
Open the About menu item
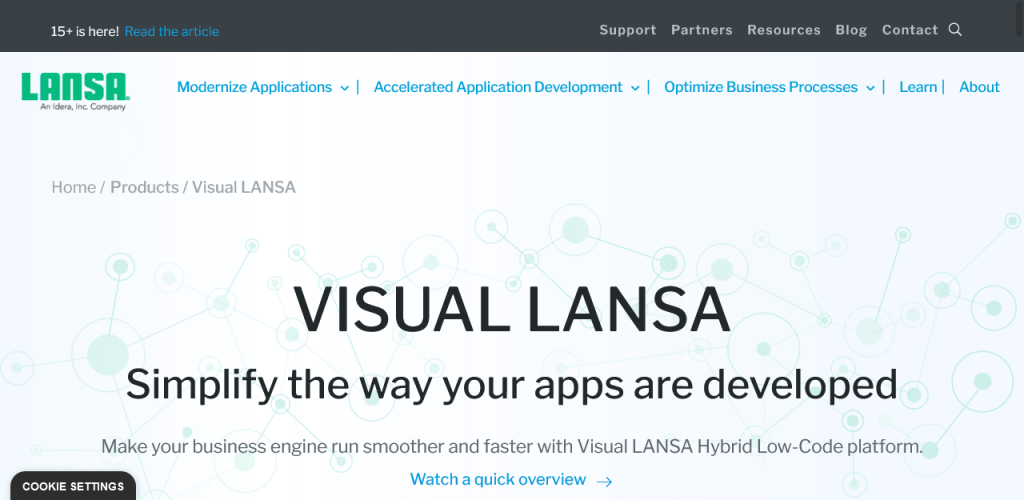[979, 87]
